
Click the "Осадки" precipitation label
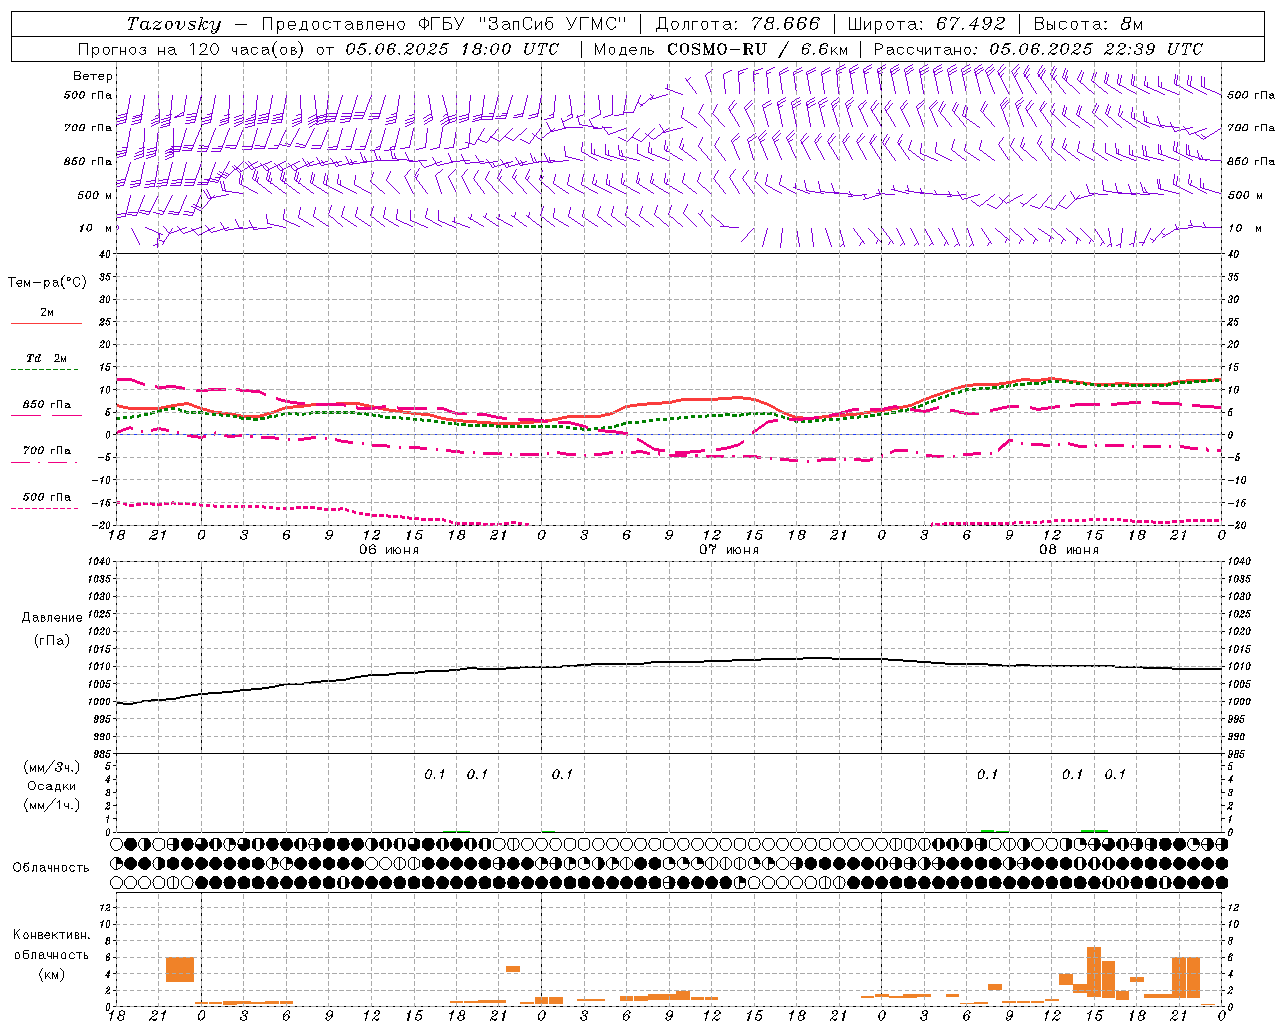(x=52, y=786)
